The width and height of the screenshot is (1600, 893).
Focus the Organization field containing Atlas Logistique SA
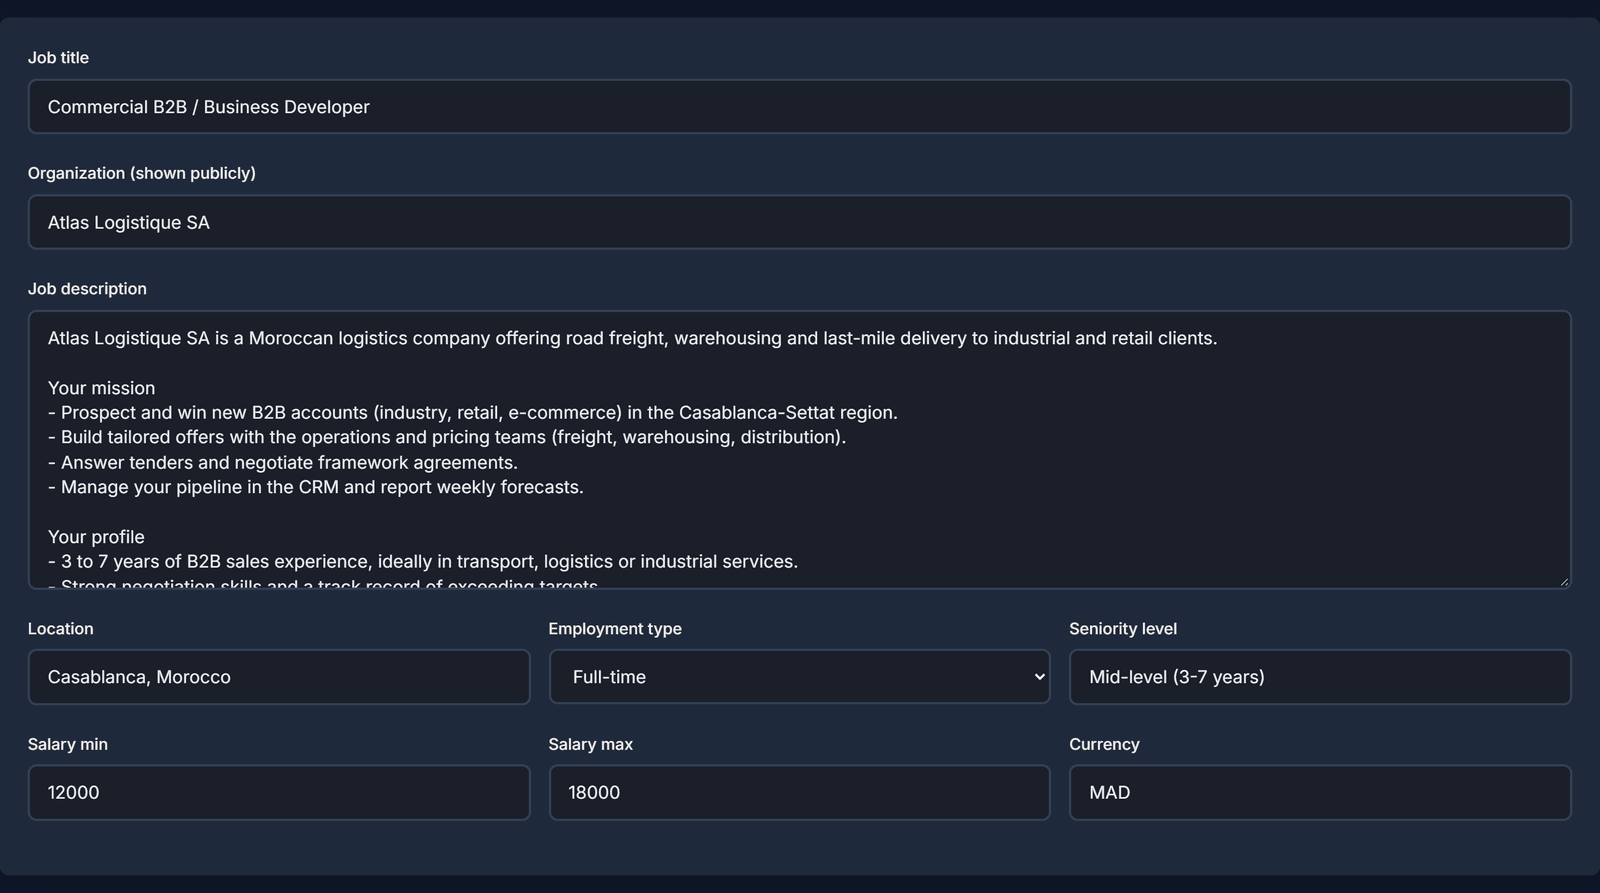(799, 222)
